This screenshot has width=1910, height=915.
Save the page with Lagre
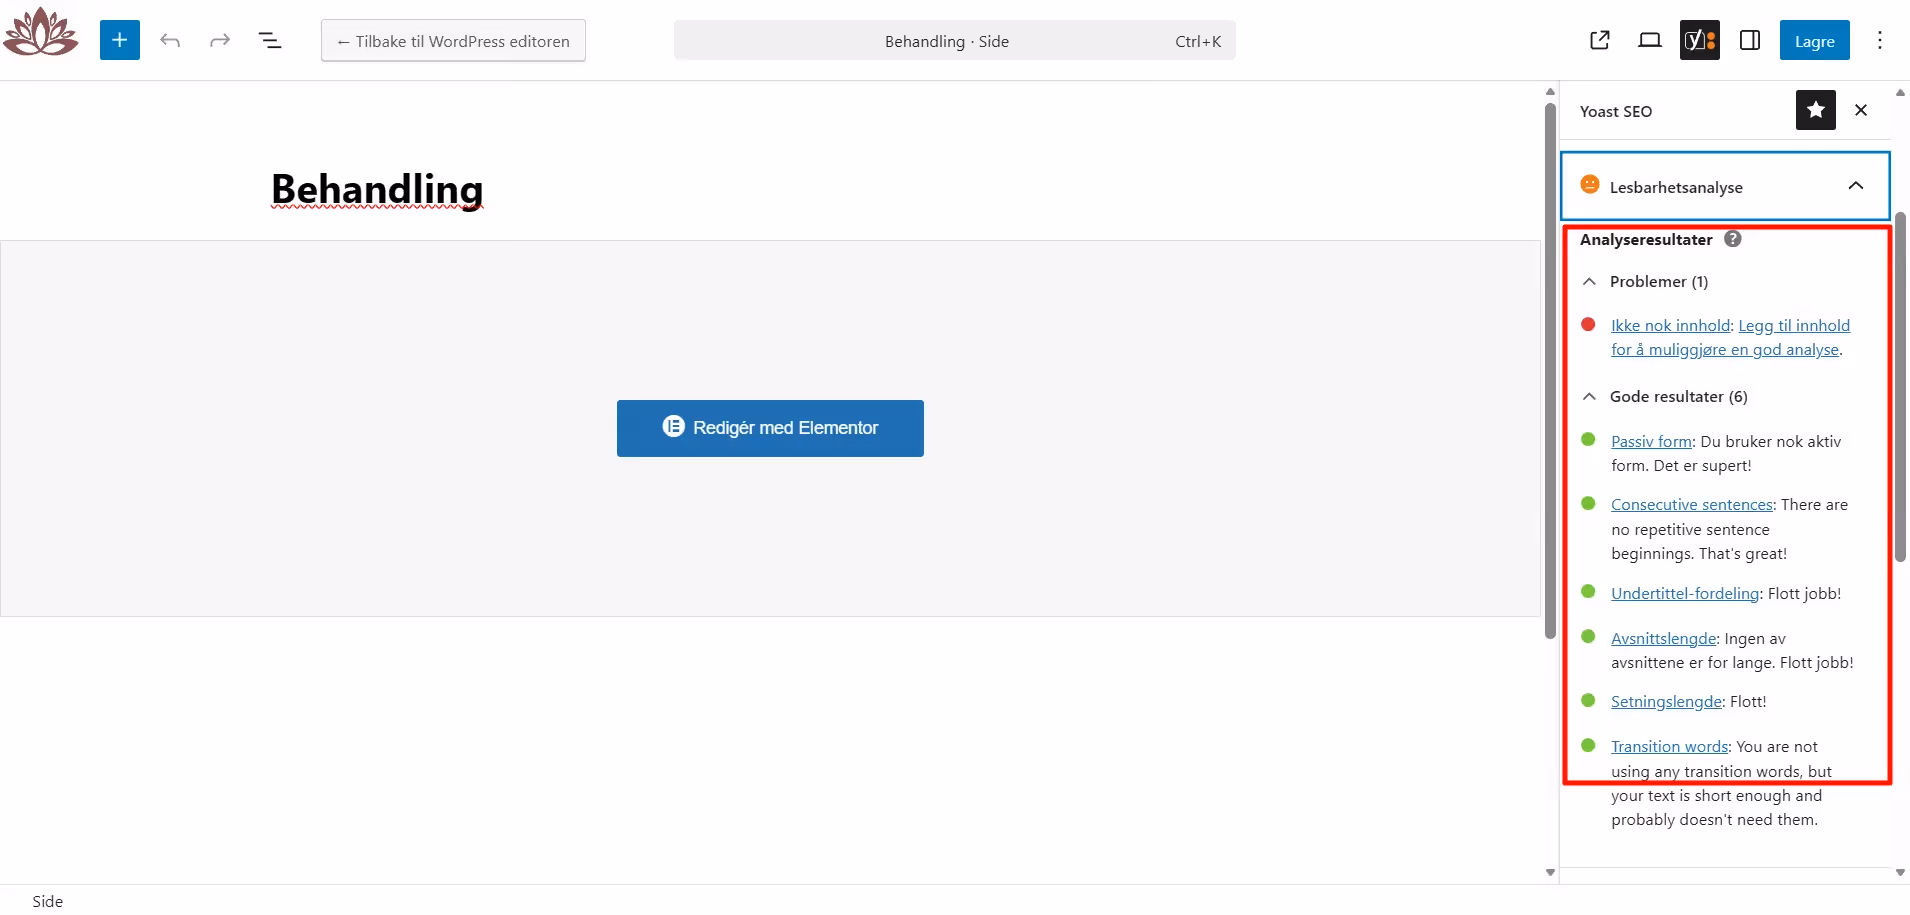point(1815,41)
